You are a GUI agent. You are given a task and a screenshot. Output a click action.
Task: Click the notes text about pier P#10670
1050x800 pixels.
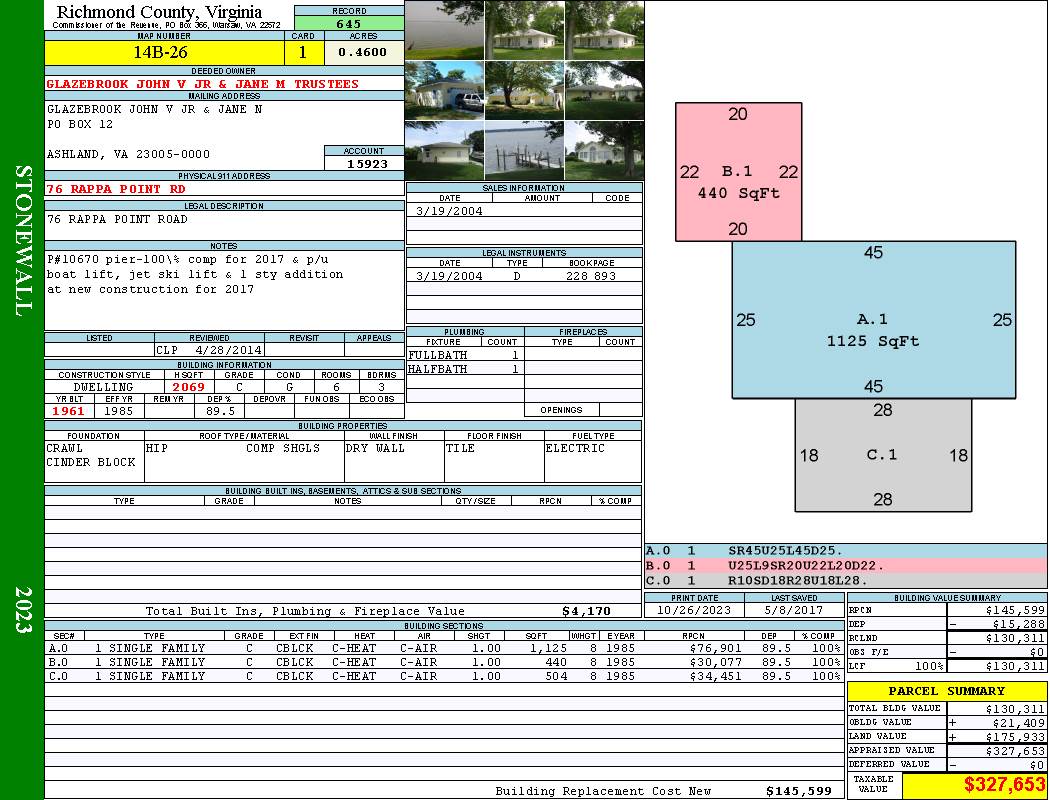coord(194,274)
